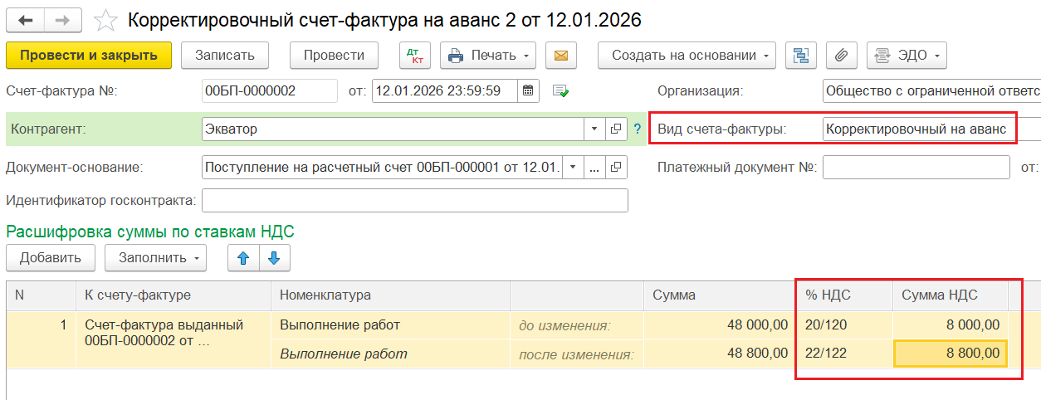Click the envelope icon to send by email
1041x400 pixels.
tap(561, 55)
